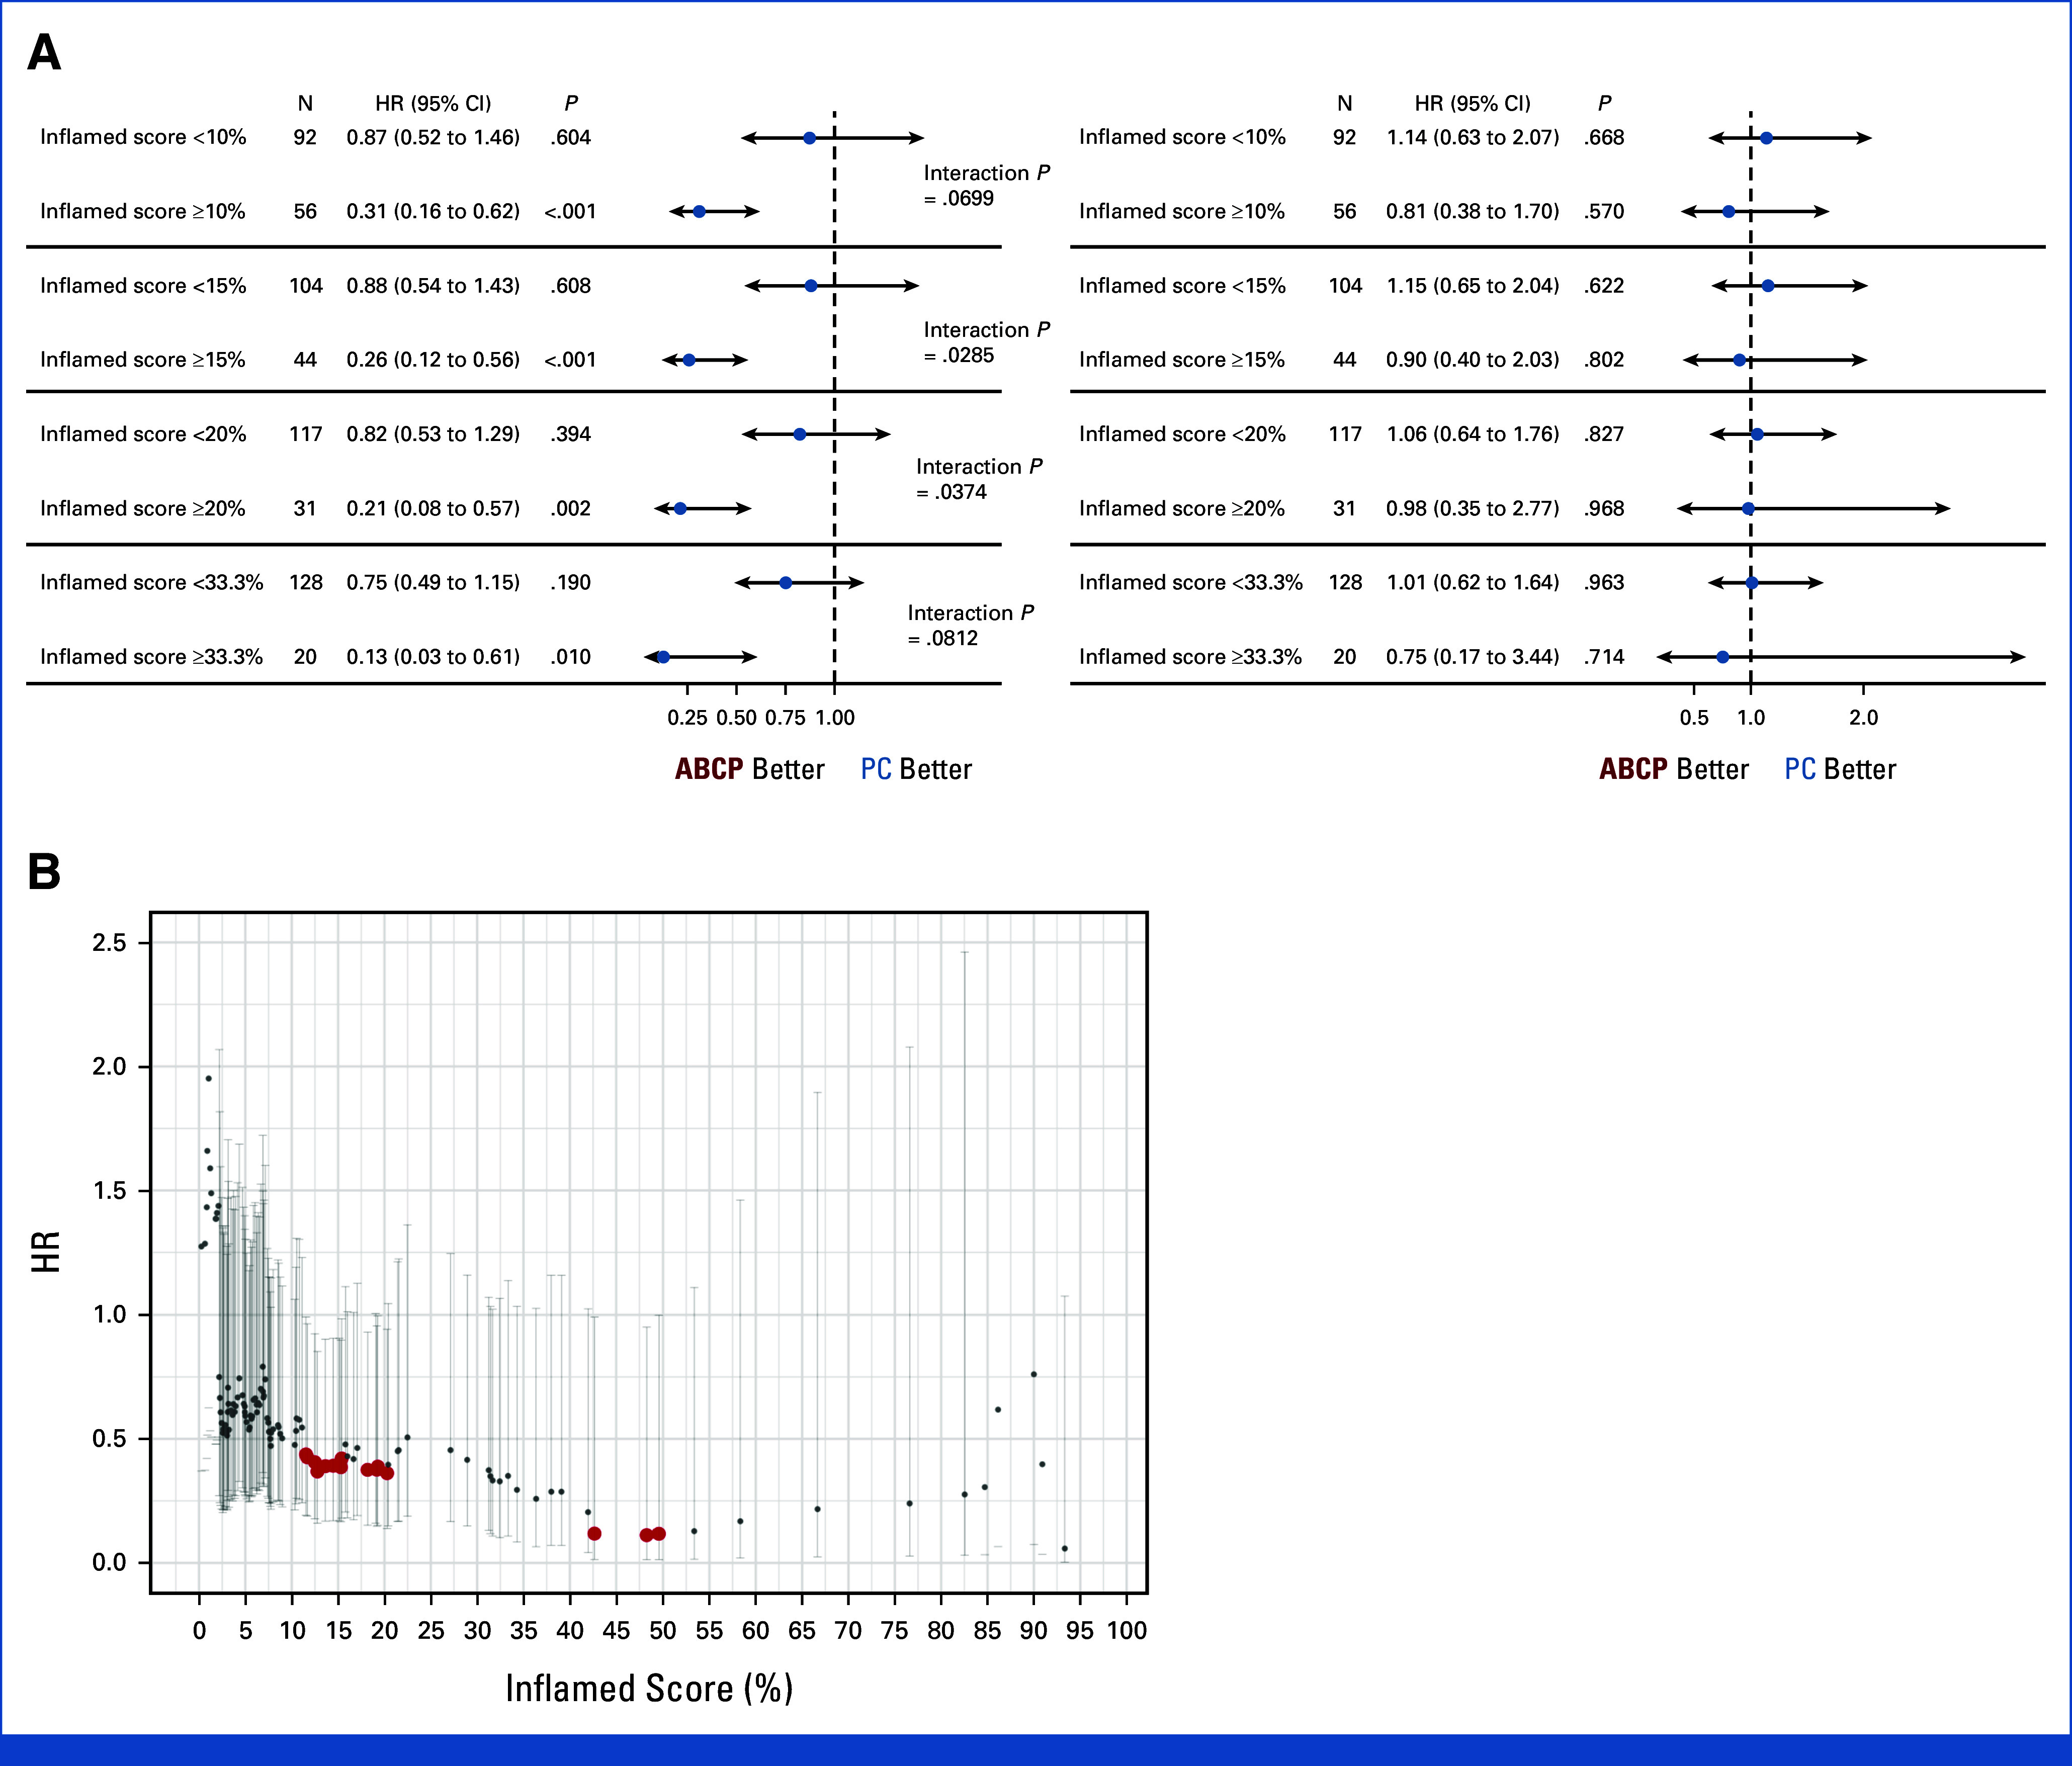Click y-axis tick 1.0 in panel B
The image size is (2072, 1766).
[x=109, y=1314]
